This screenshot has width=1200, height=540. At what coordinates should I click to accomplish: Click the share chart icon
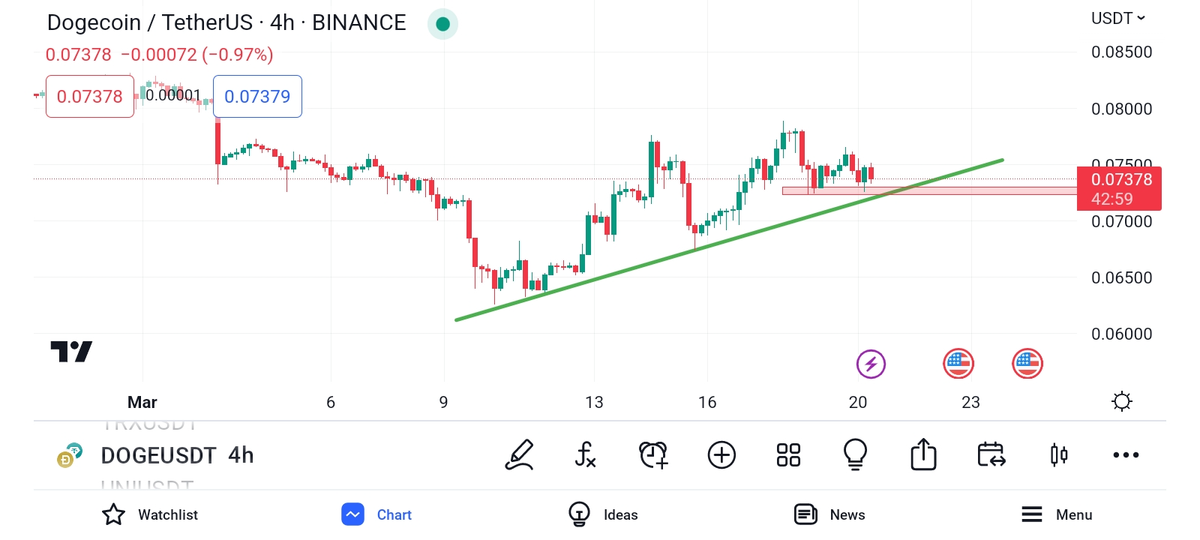(x=923, y=455)
